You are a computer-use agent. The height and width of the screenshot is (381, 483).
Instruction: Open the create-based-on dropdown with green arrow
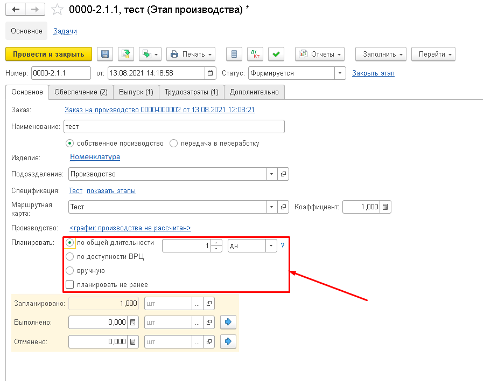click(150, 54)
